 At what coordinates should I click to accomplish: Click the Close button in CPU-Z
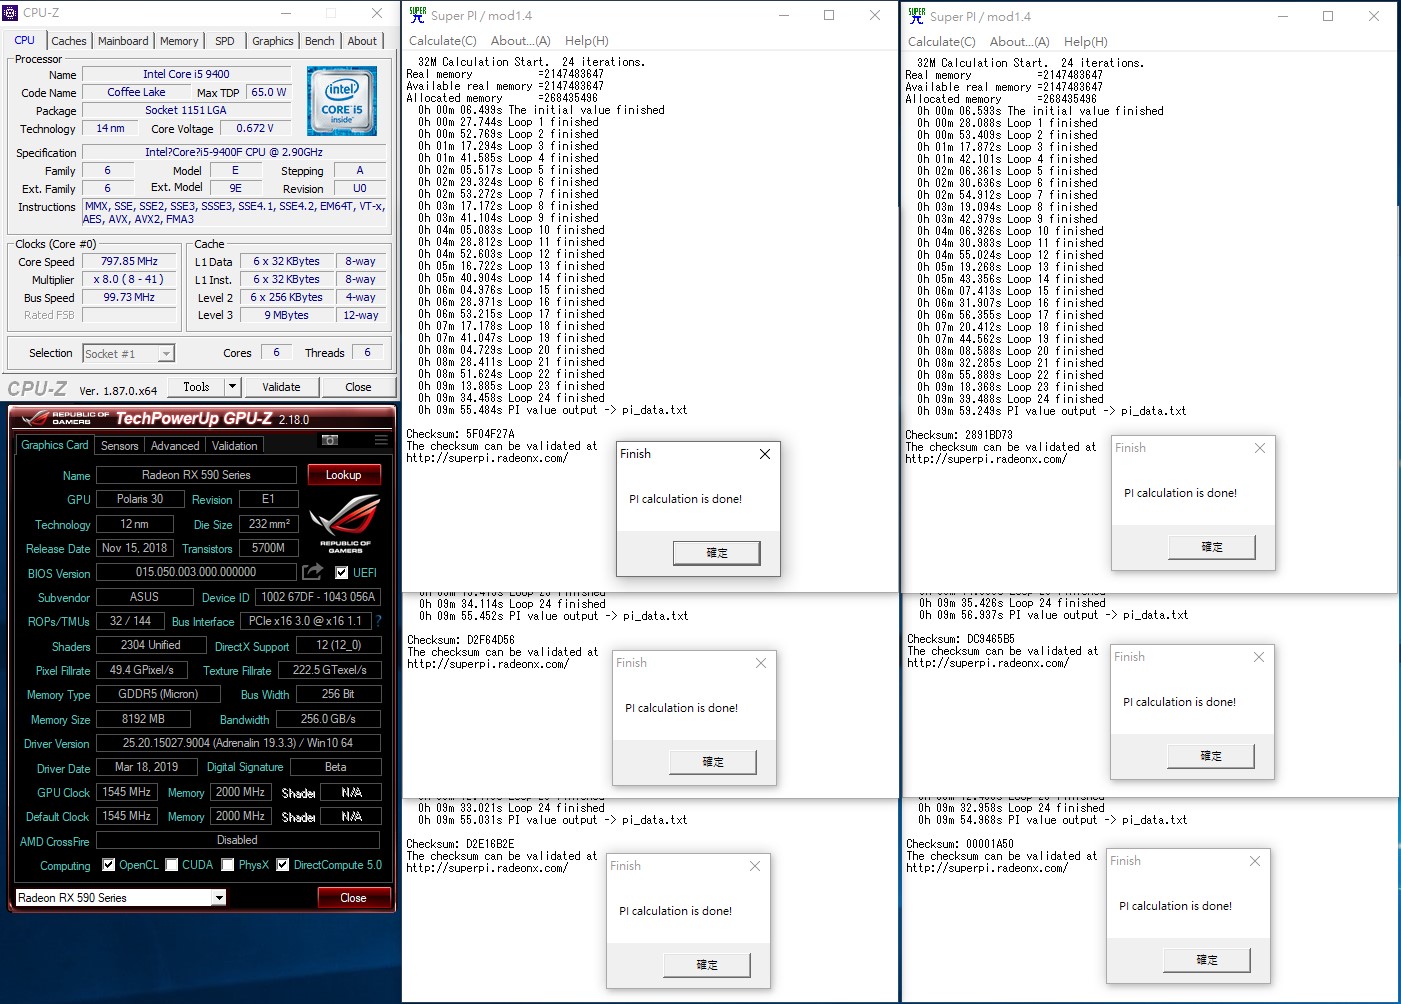point(358,387)
